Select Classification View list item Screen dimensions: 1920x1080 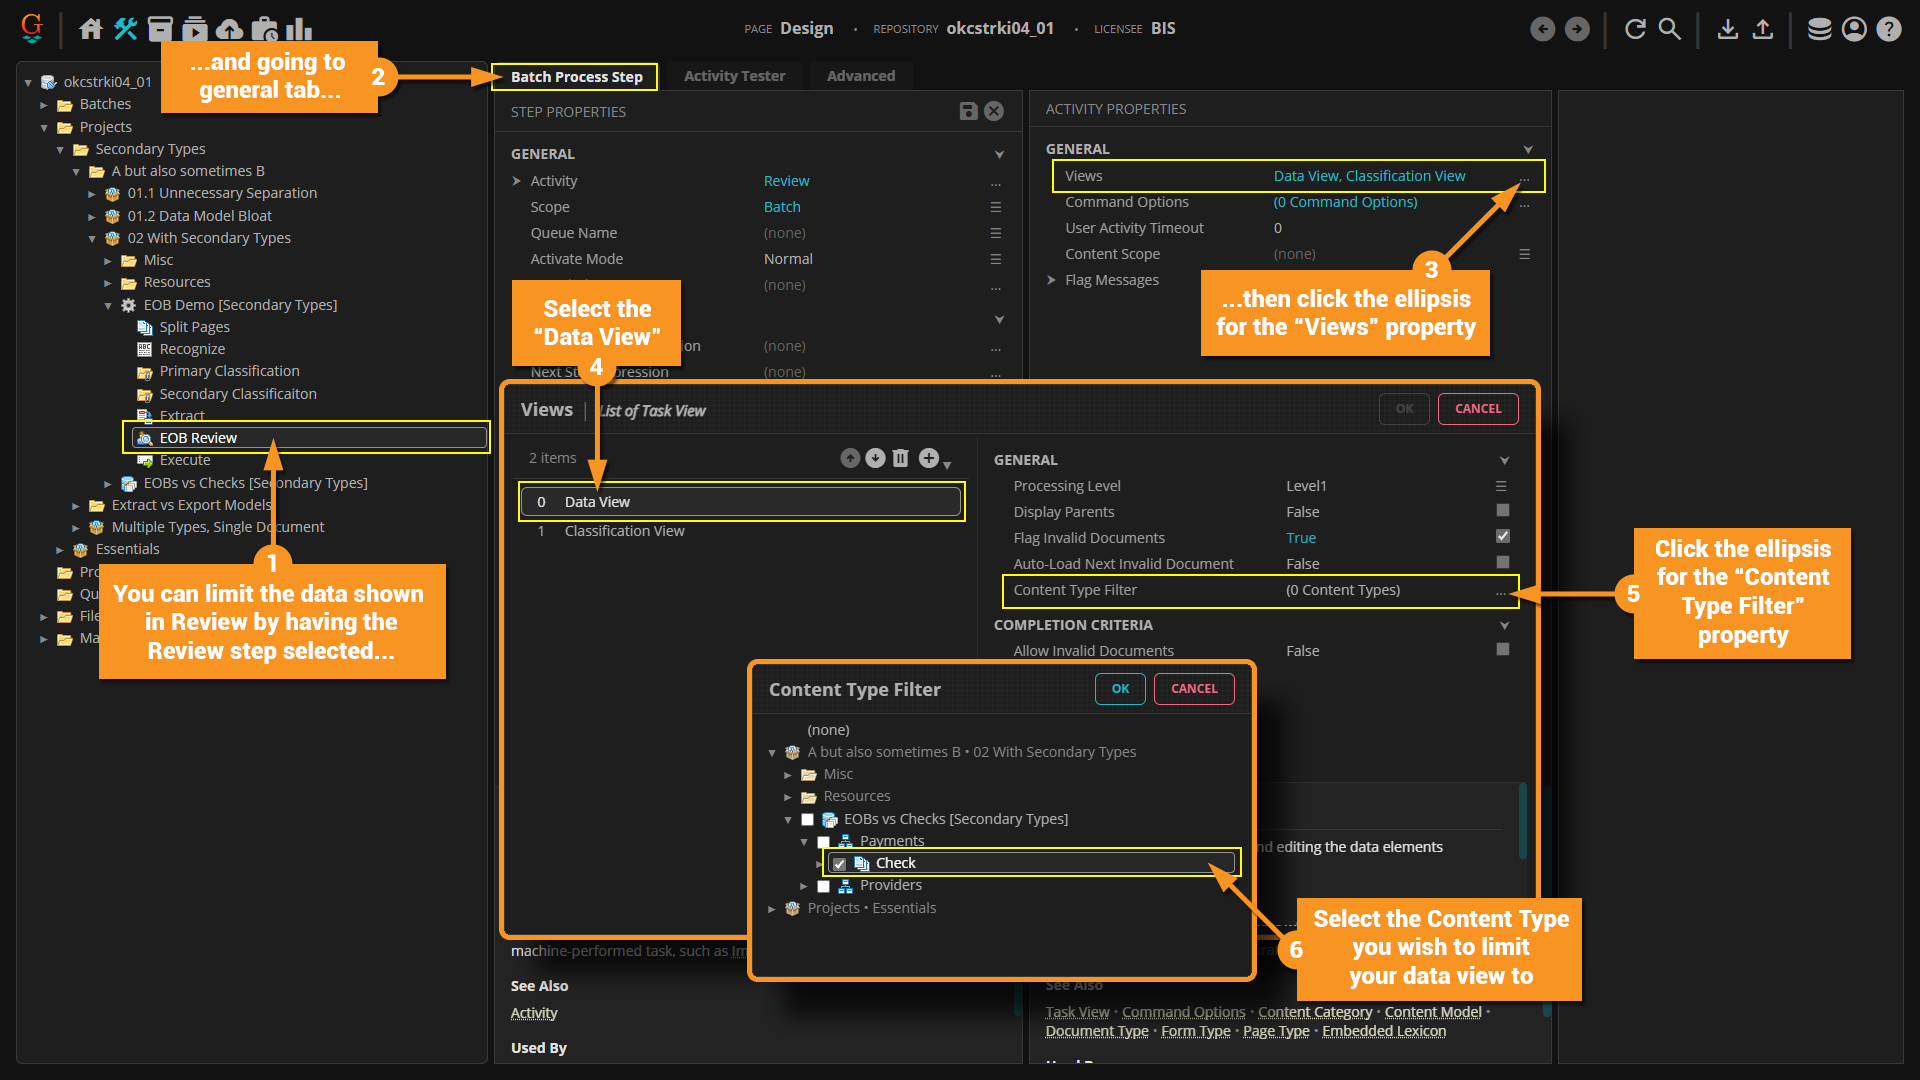coord(624,531)
